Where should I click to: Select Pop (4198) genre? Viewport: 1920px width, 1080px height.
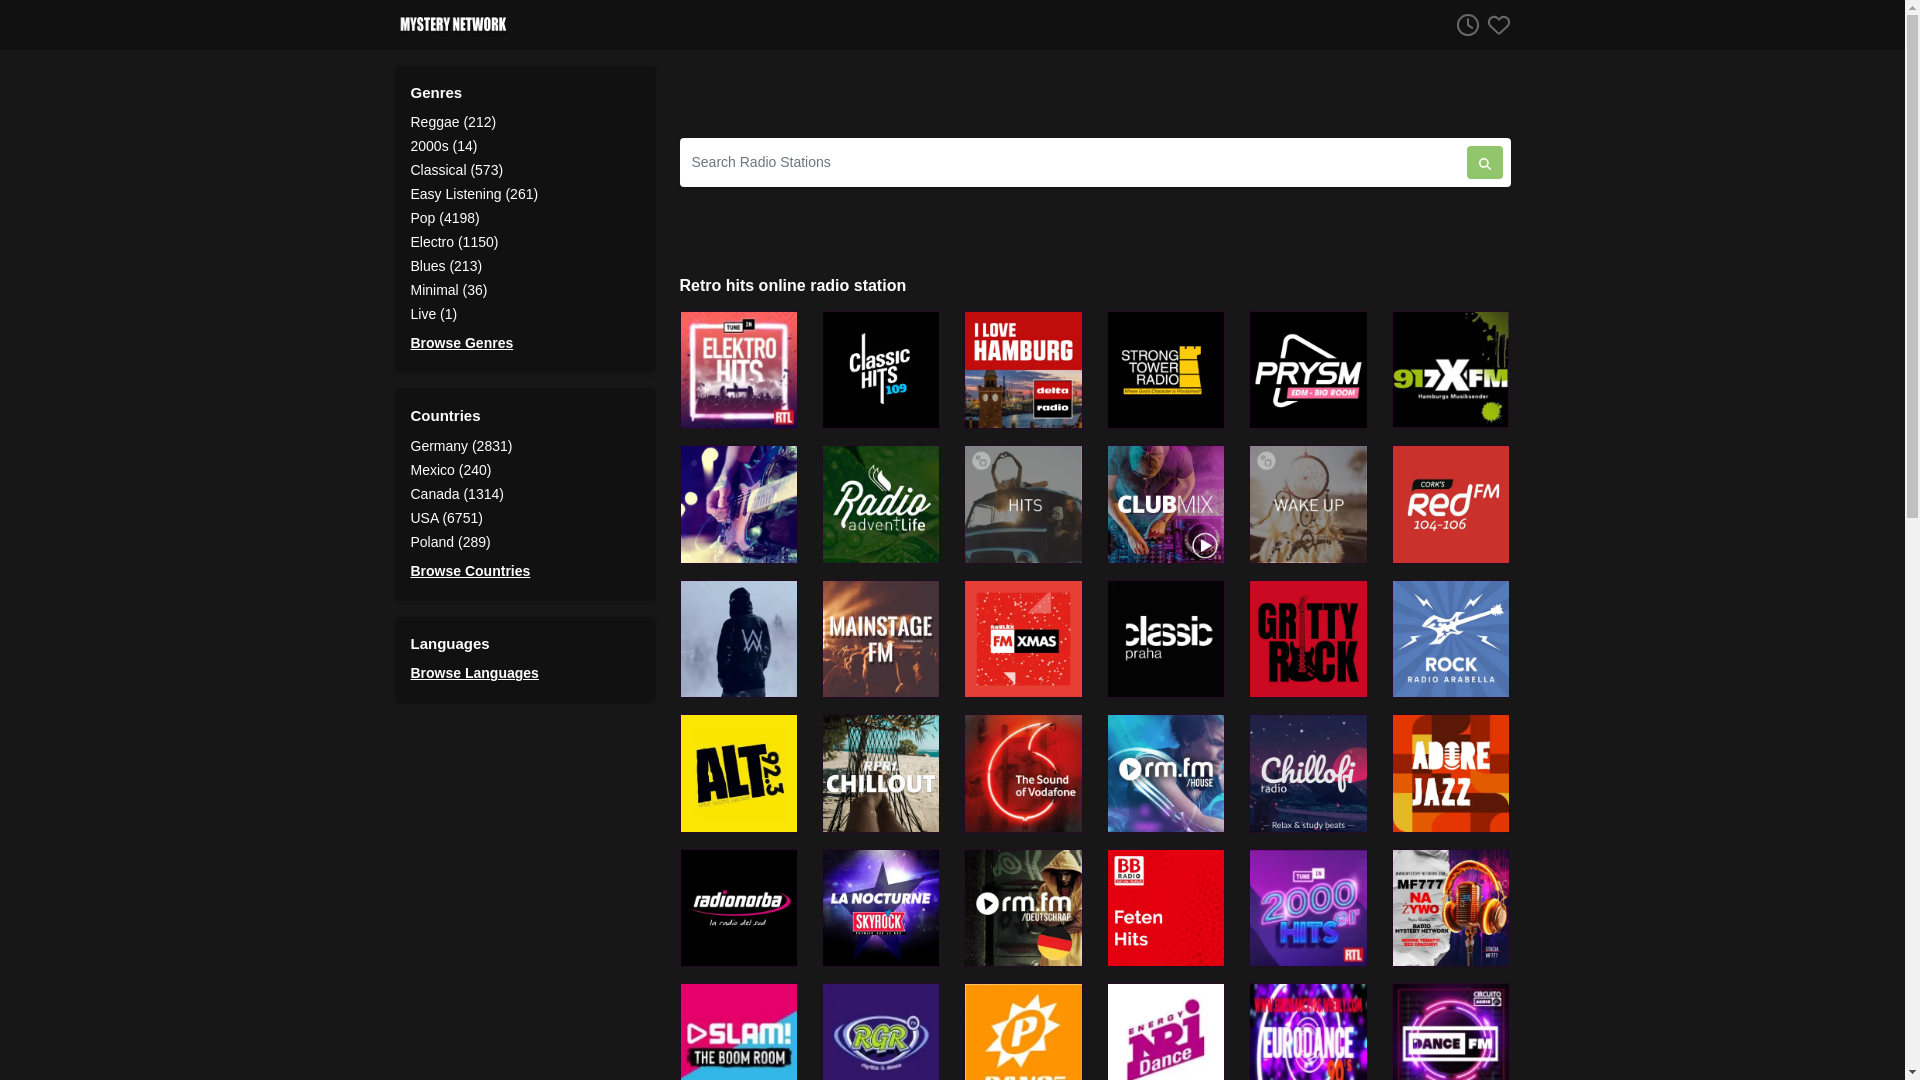click(x=445, y=218)
